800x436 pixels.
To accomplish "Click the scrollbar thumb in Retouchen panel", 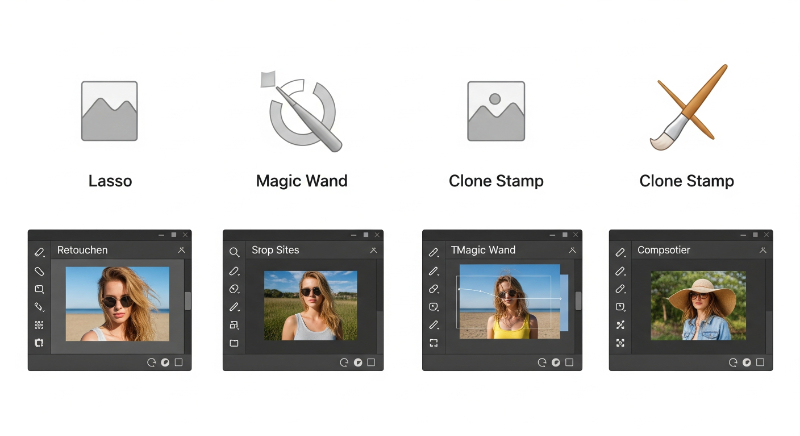I will [x=188, y=301].
